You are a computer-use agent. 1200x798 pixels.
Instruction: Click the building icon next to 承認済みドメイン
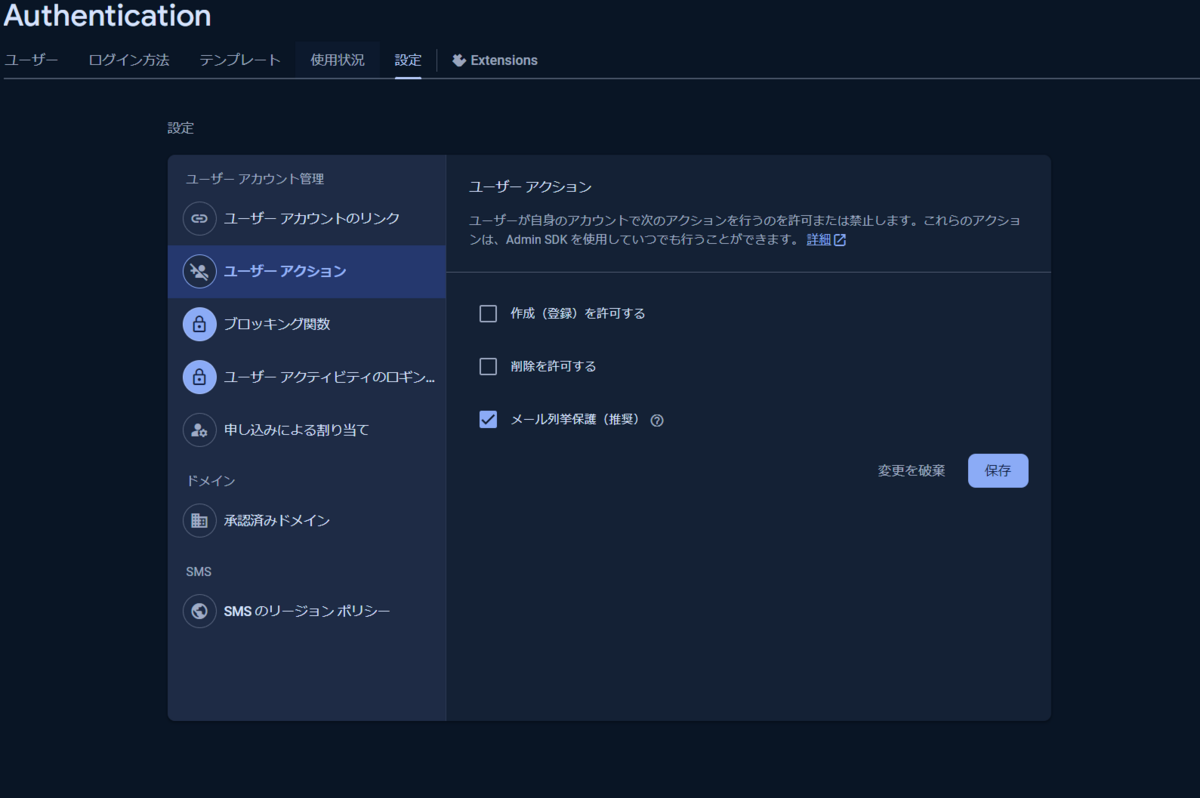click(199, 520)
